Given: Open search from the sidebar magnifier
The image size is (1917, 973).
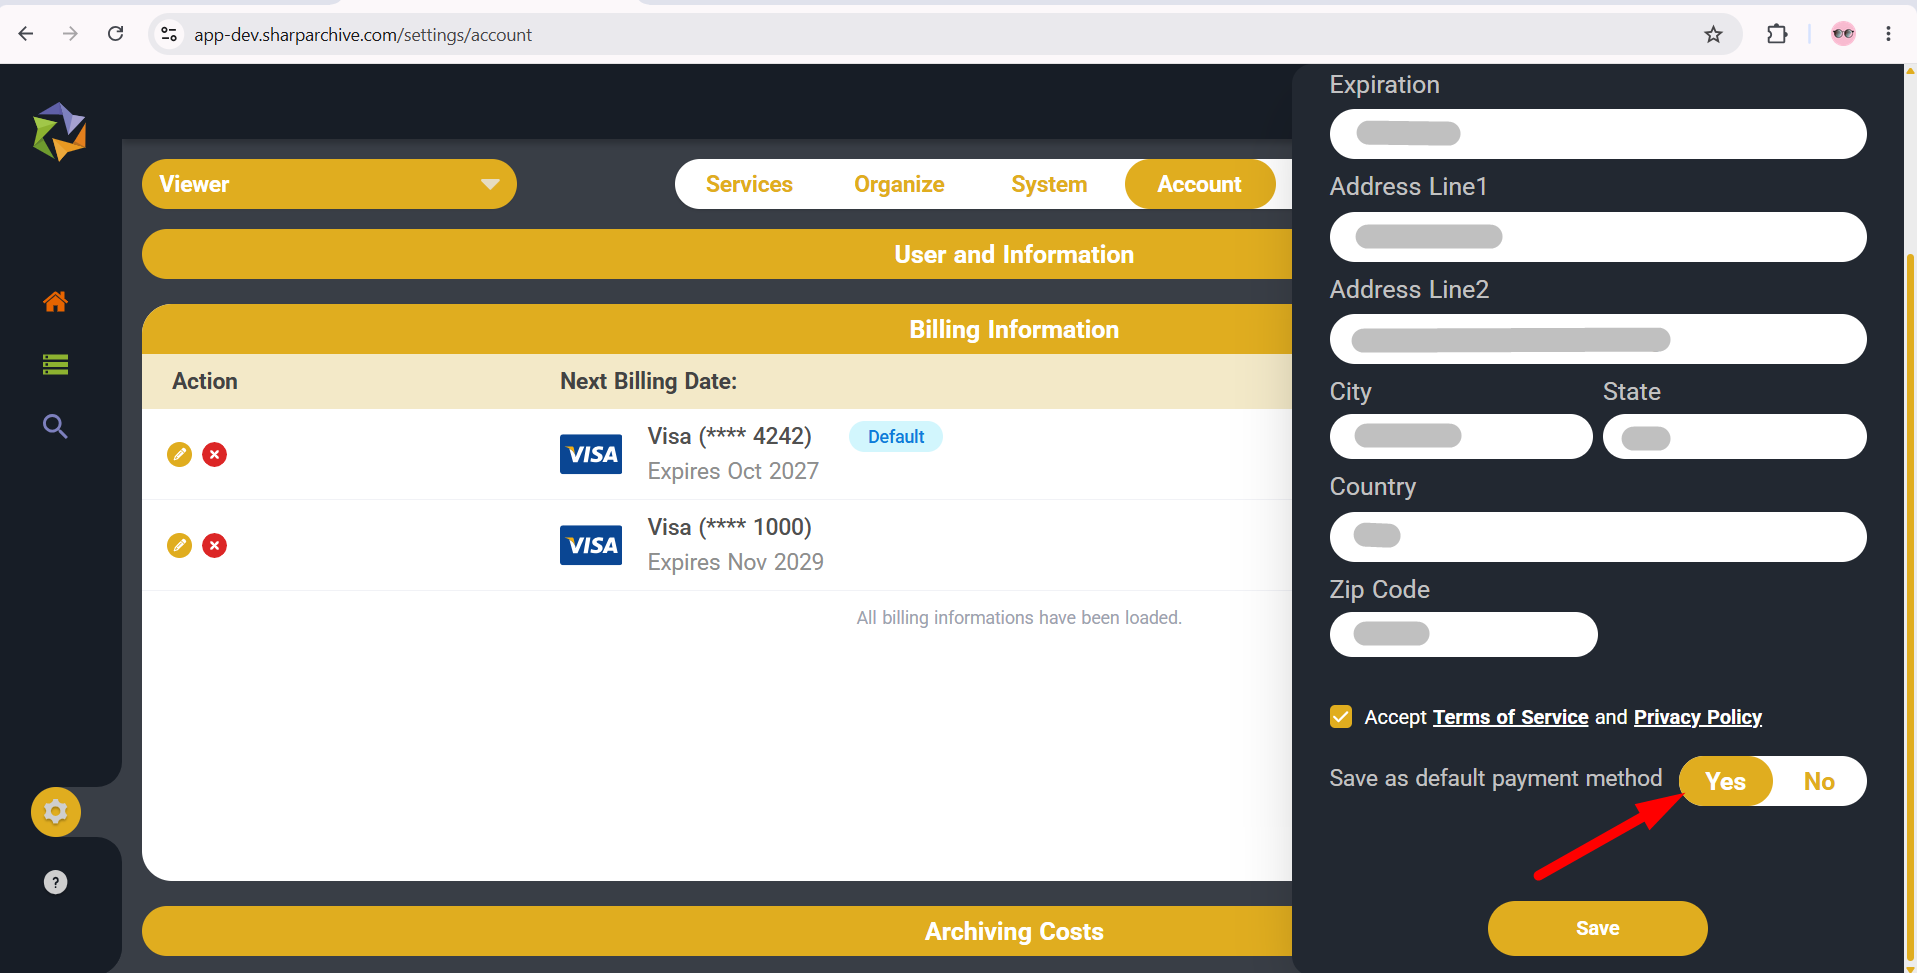Looking at the screenshot, I should (55, 427).
